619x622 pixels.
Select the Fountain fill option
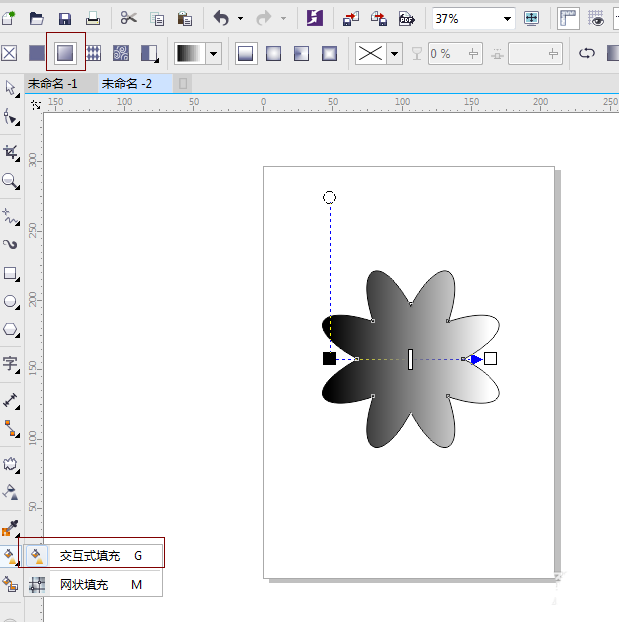click(x=65, y=52)
